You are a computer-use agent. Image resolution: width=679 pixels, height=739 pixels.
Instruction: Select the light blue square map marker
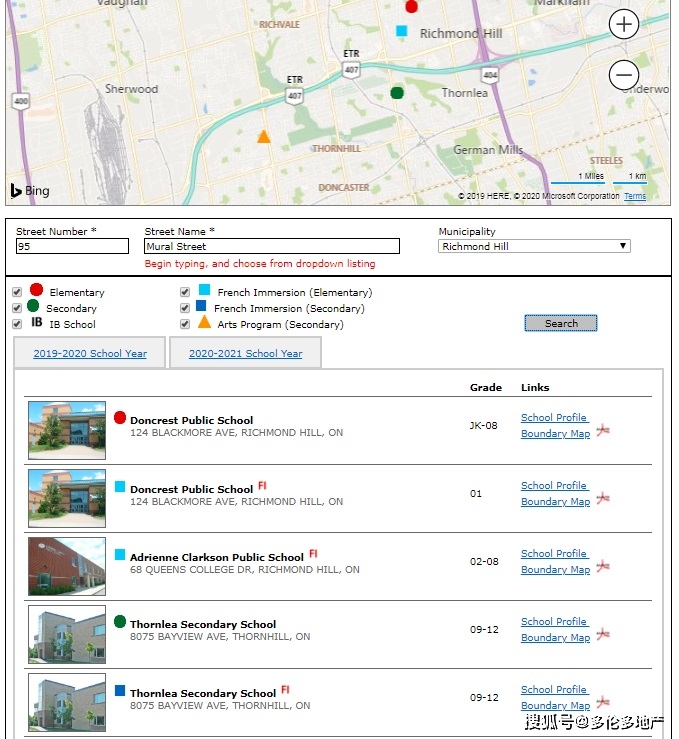coord(401,31)
